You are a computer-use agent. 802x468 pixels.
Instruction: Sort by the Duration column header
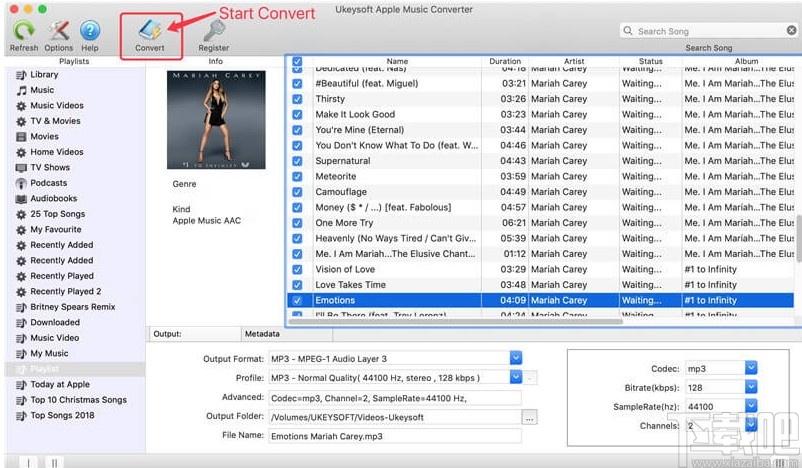[x=505, y=61]
